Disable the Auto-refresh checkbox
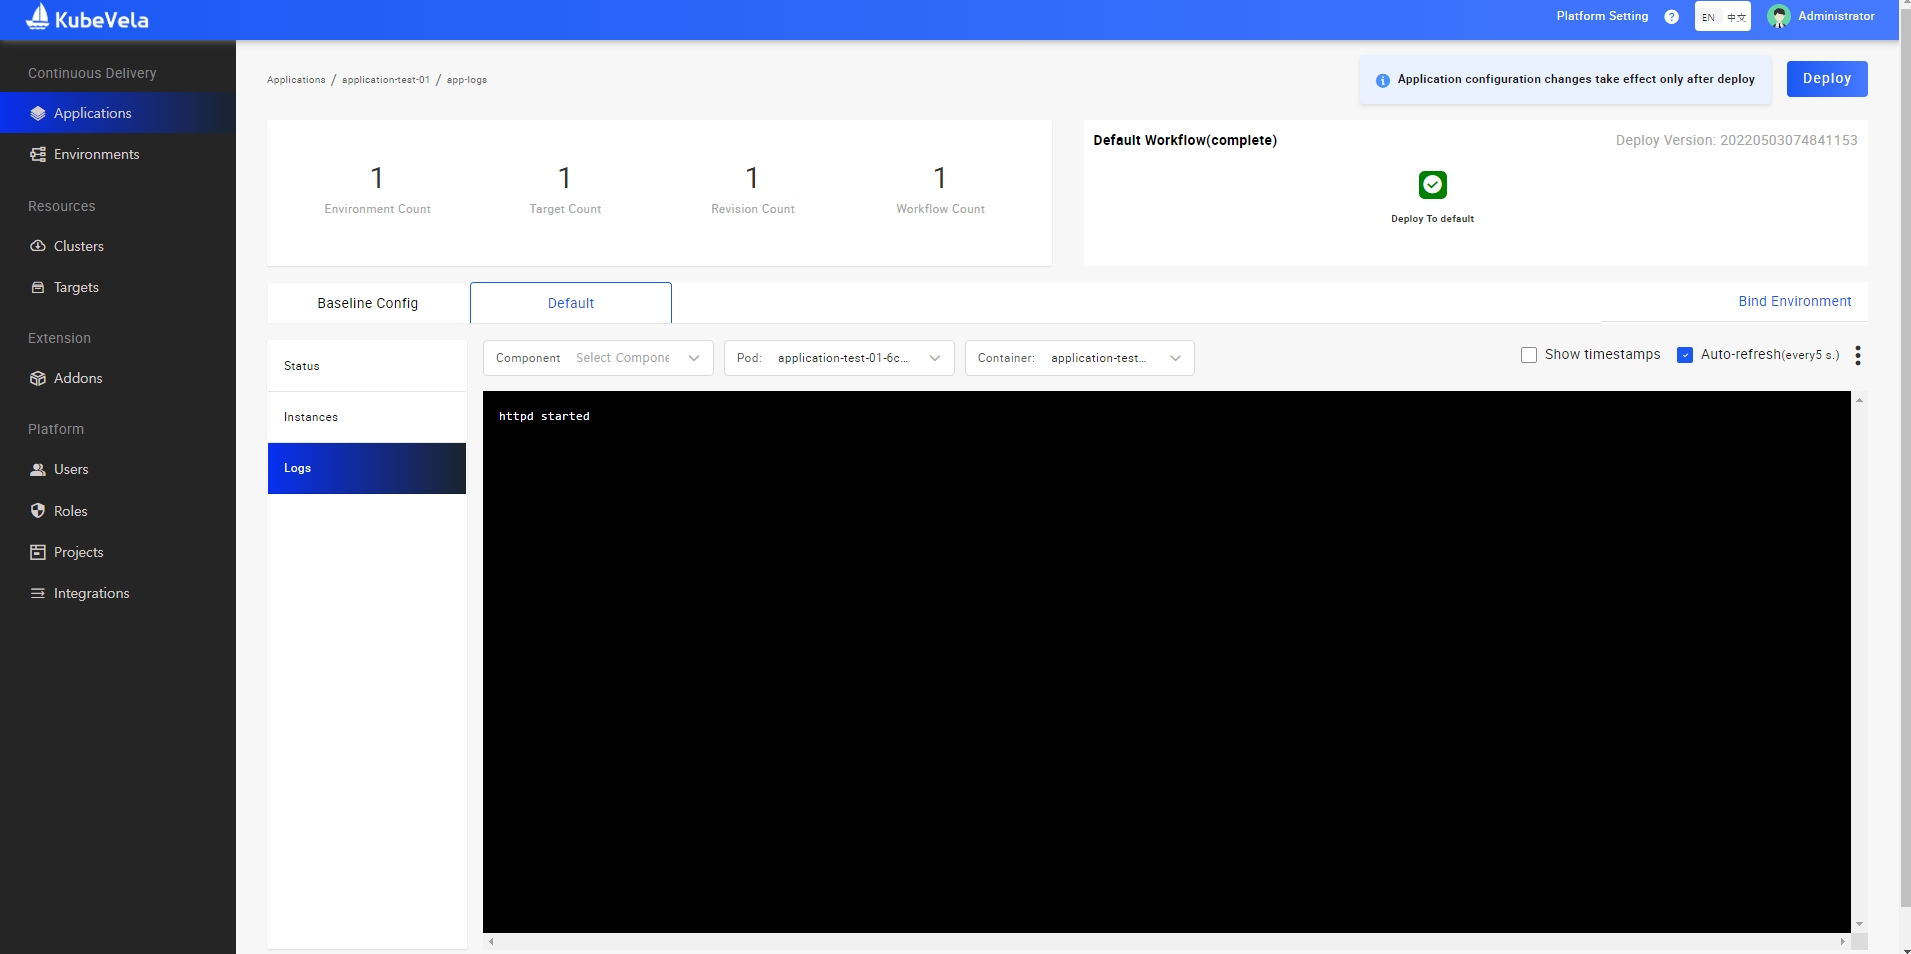The height and width of the screenshot is (954, 1911). click(1685, 355)
